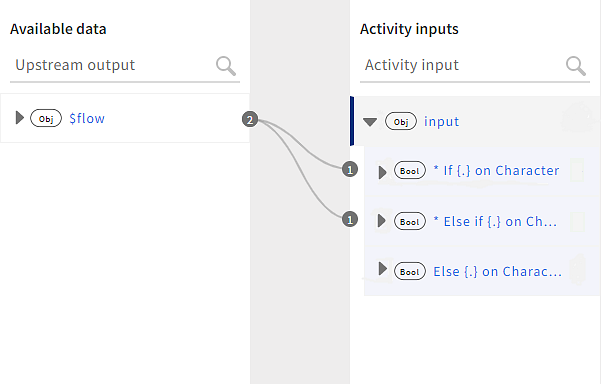Click the Obj type badge beside $flow
The height and width of the screenshot is (384, 601).
pos(46,118)
